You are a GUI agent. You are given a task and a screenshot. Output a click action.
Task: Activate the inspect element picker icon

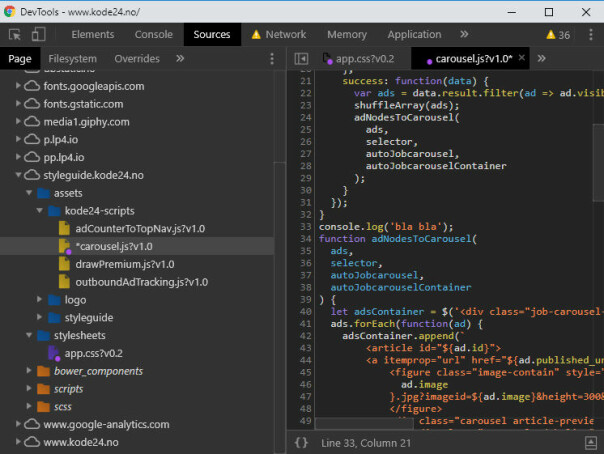click(15, 35)
